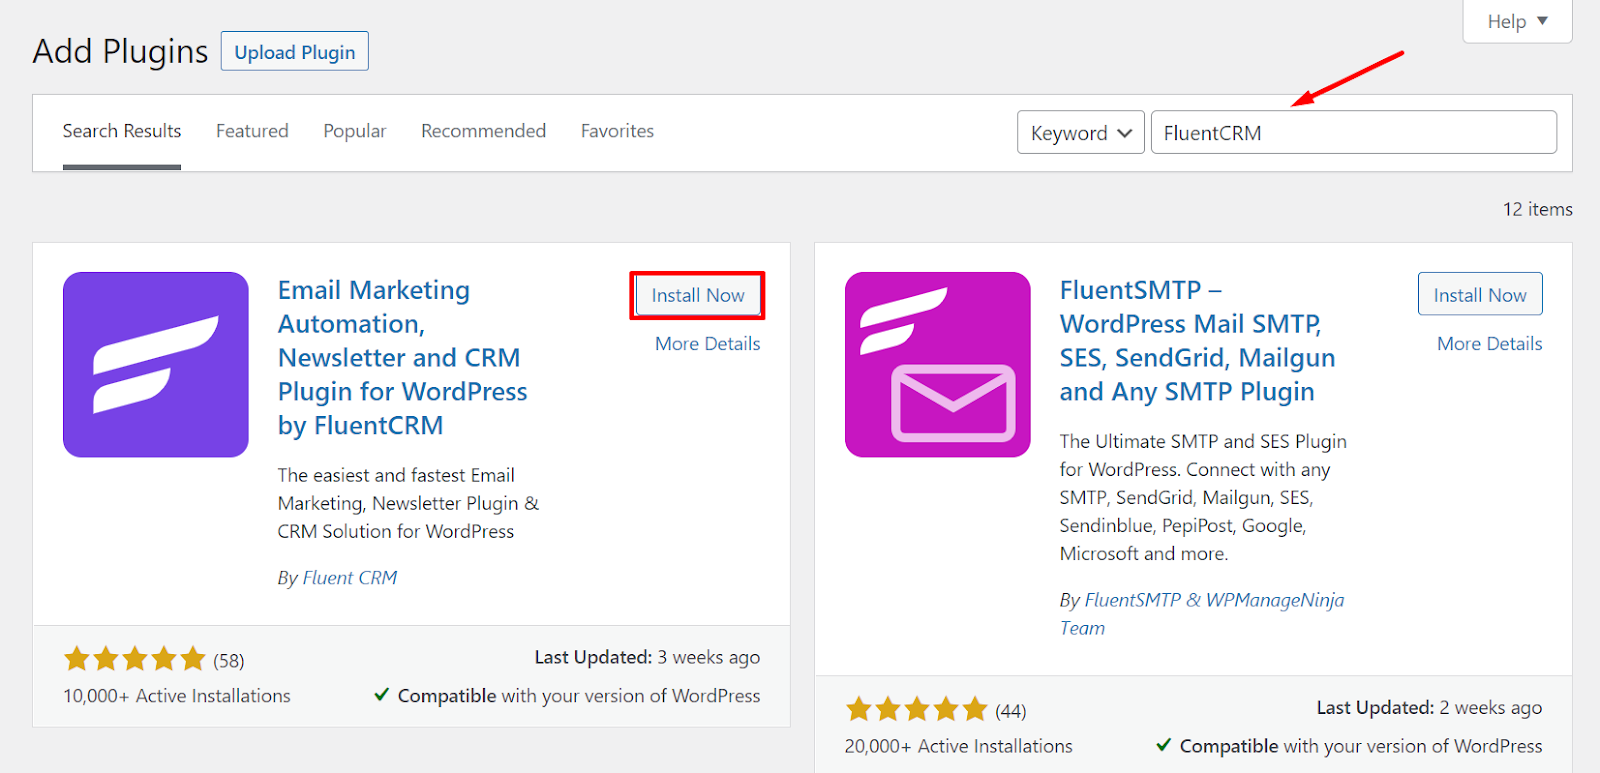This screenshot has height=773, width=1600.
Task: Expand the Keyword search type dropdown
Action: pyautogui.click(x=1081, y=132)
